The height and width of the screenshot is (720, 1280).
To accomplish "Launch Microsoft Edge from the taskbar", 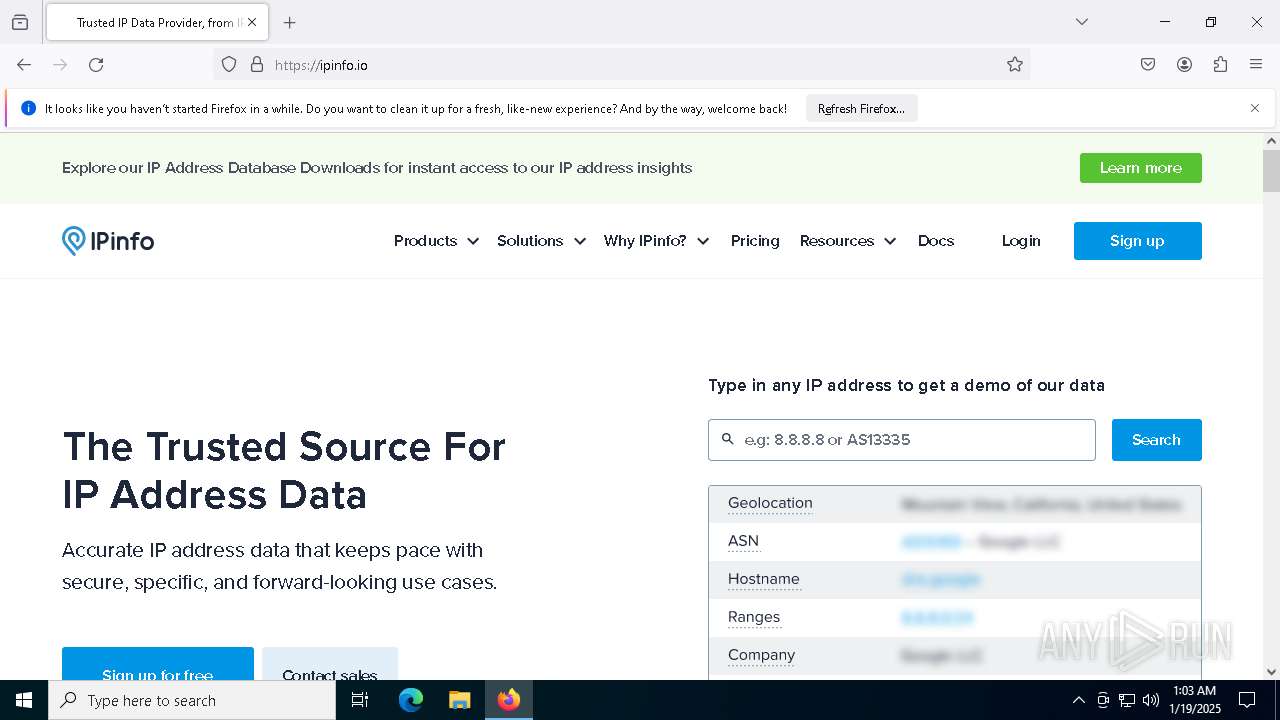I will click(411, 700).
